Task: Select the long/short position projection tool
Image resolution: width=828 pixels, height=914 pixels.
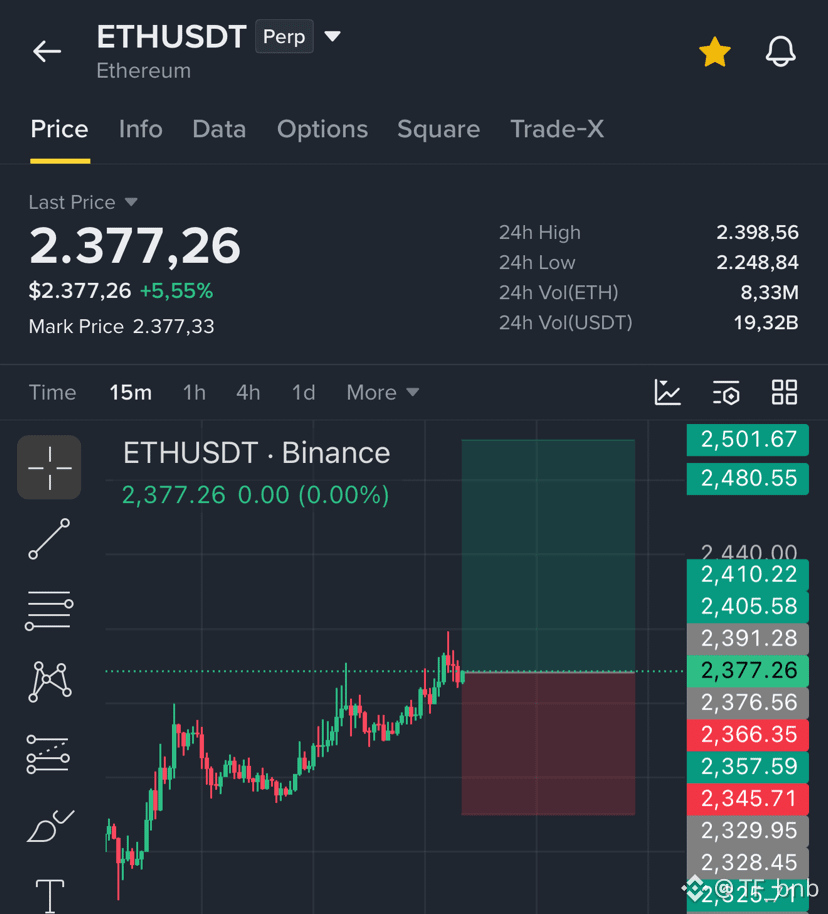Action: tap(48, 754)
